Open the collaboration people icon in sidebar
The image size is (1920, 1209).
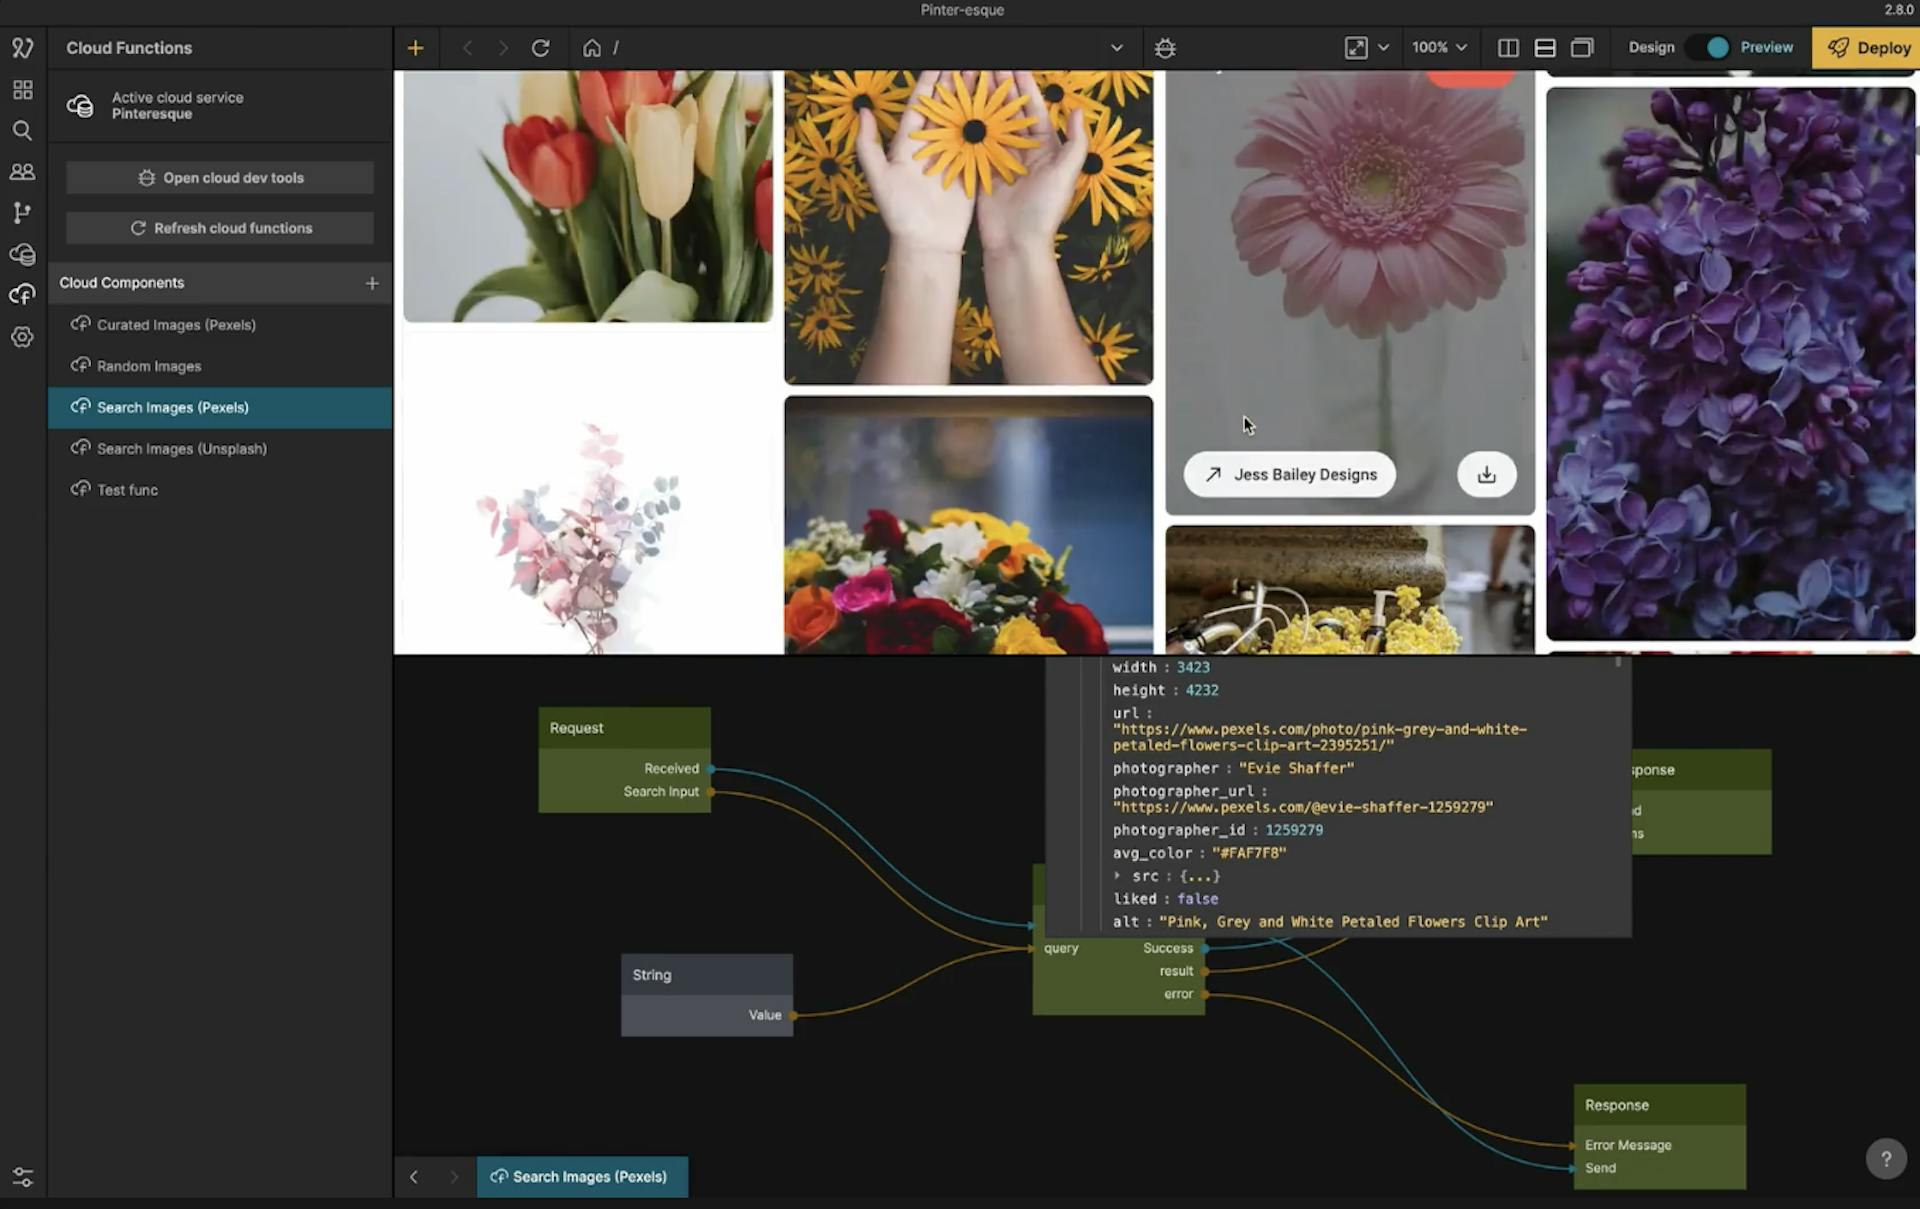(x=22, y=172)
